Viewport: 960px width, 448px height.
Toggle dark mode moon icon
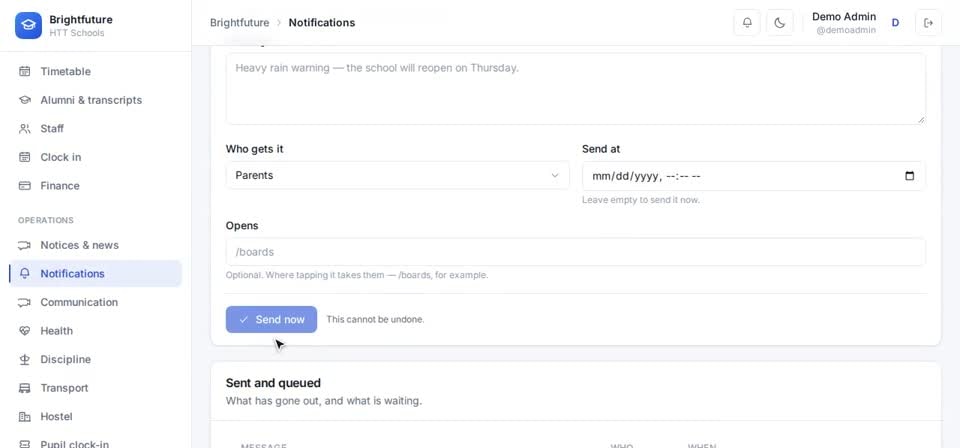point(779,23)
